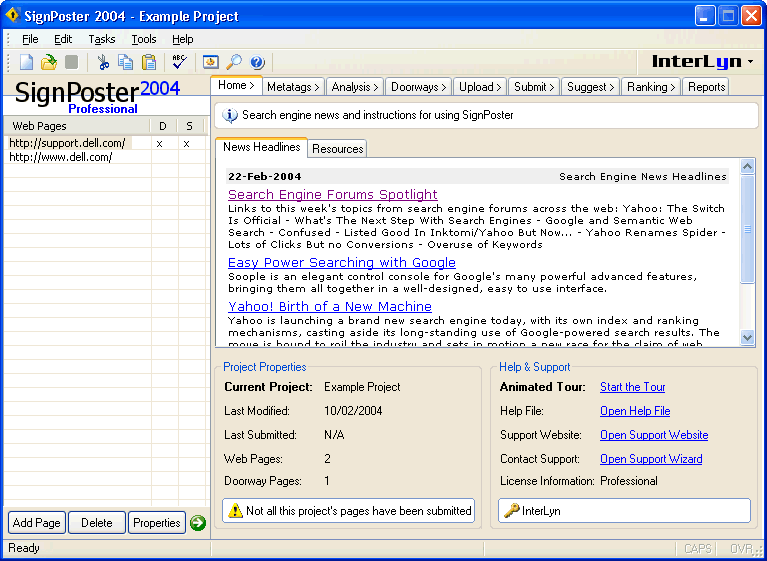Click the news scrollbar up arrow

pos(747,167)
